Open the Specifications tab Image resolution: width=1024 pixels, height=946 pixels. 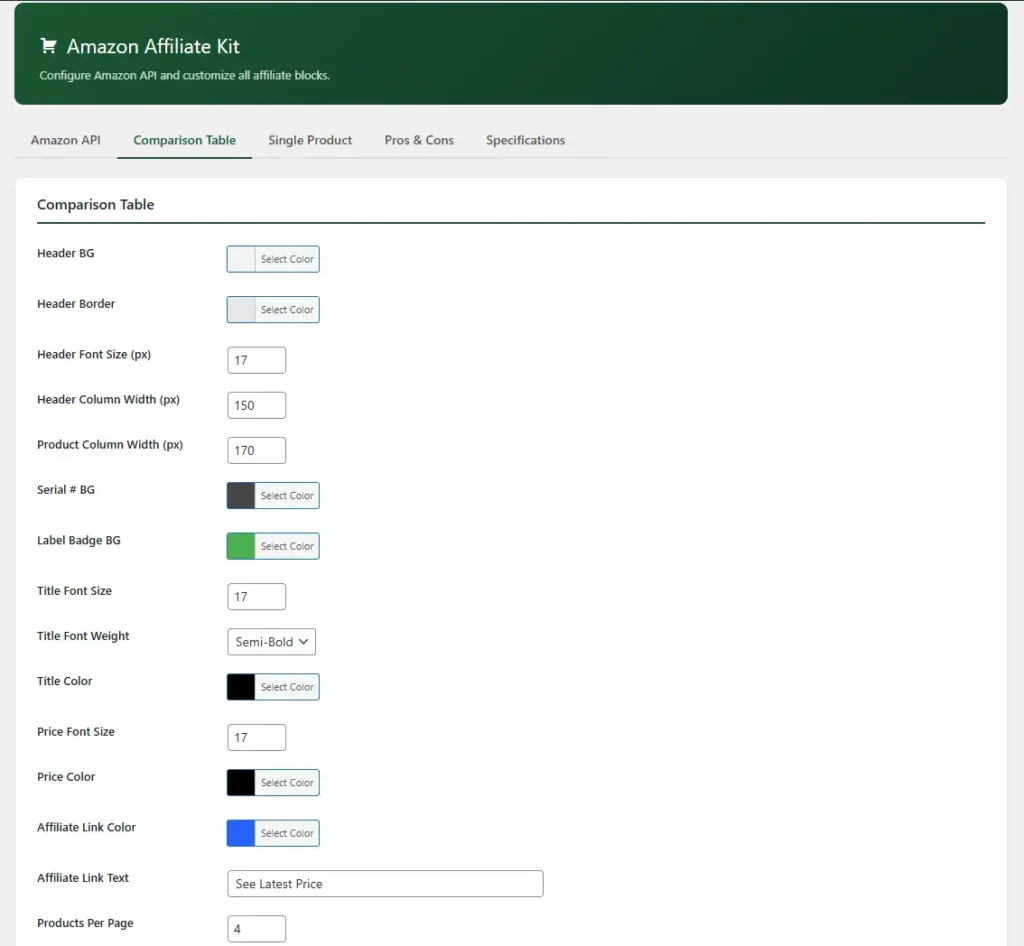pyautogui.click(x=525, y=140)
